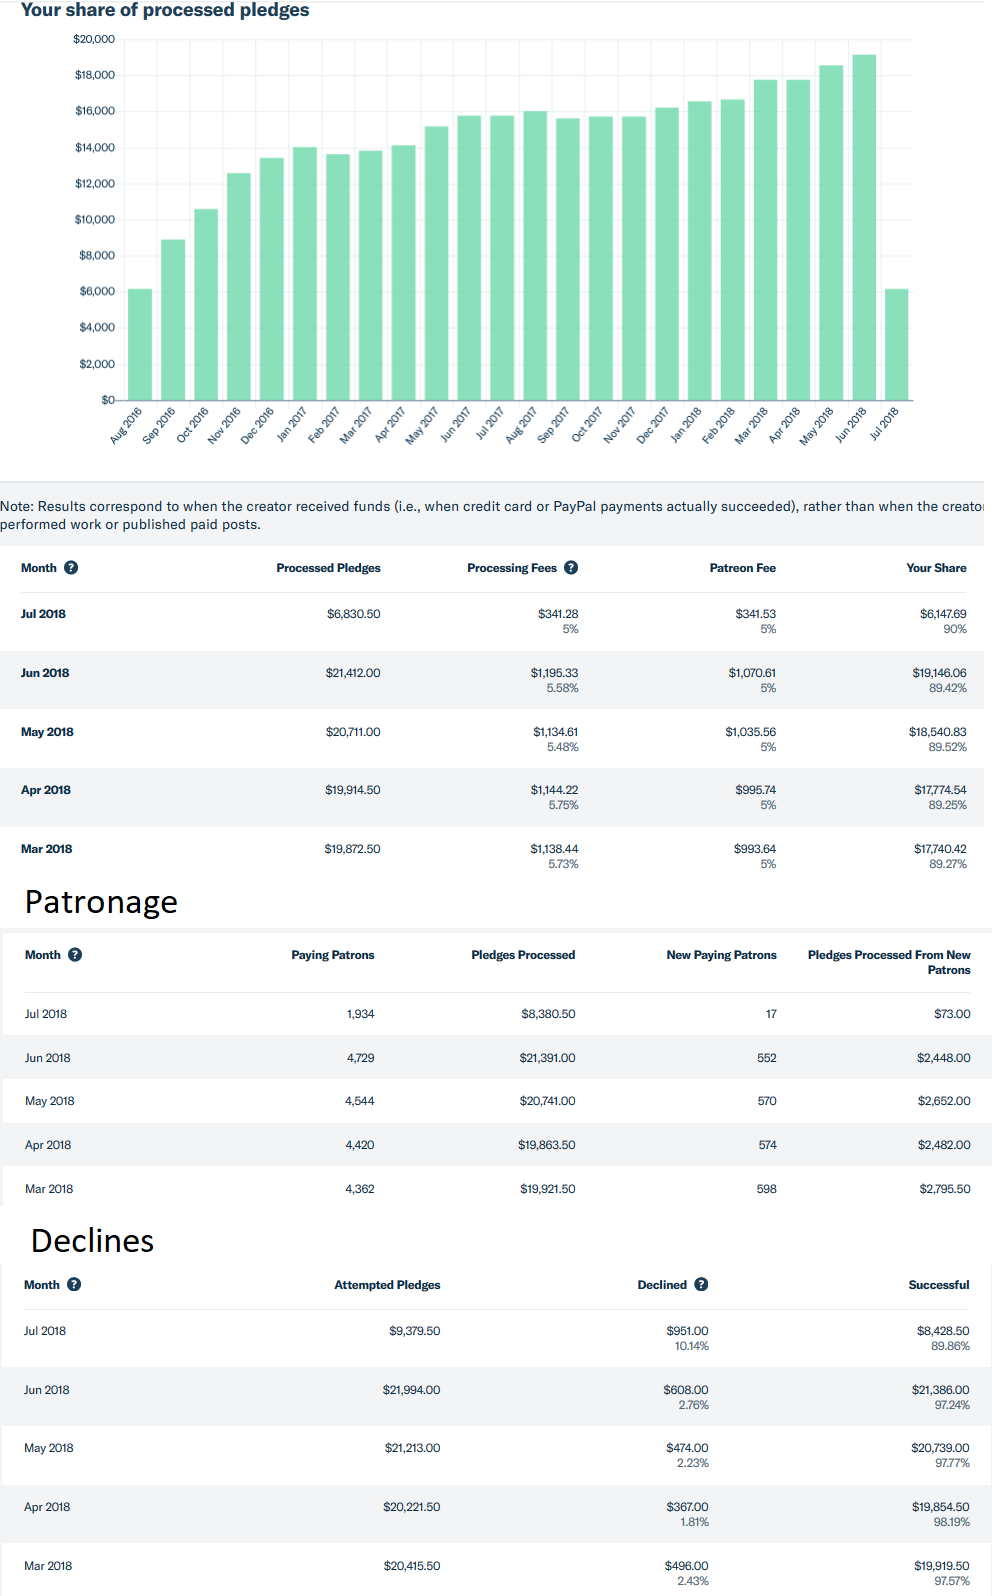Screen dimensions: 992x1596
Task: Click Month help icon in Processed Pledges table
Action: tap(71, 568)
